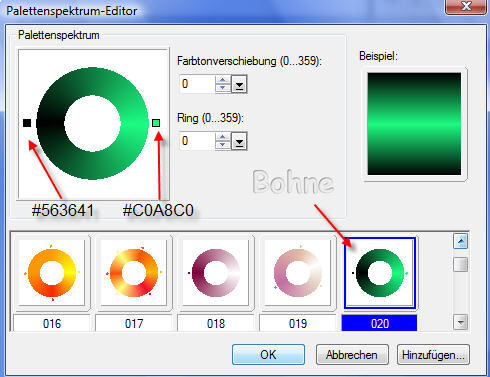
Task: Click the Hinzufügen button
Action: pyautogui.click(x=433, y=355)
